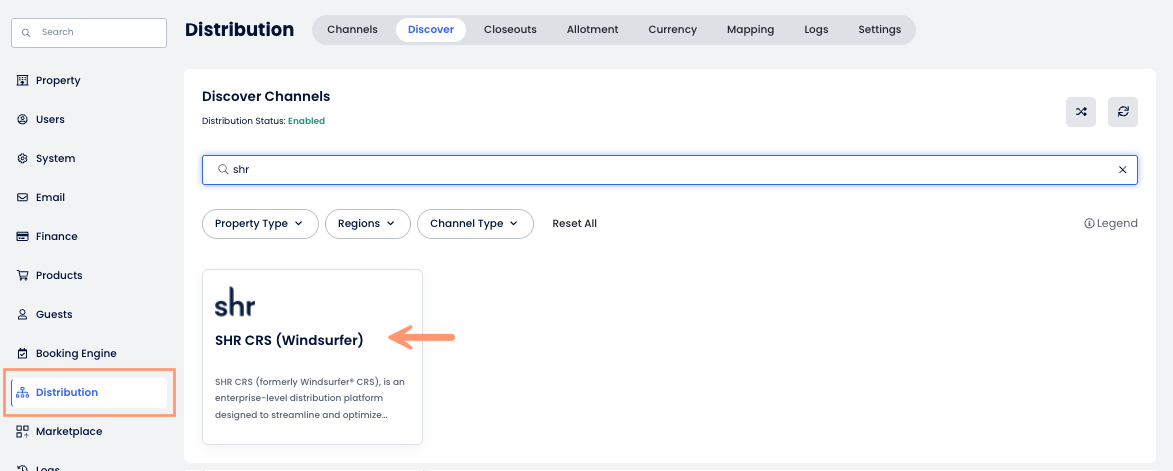Open Finance in the sidebar

pyautogui.click(x=56, y=236)
